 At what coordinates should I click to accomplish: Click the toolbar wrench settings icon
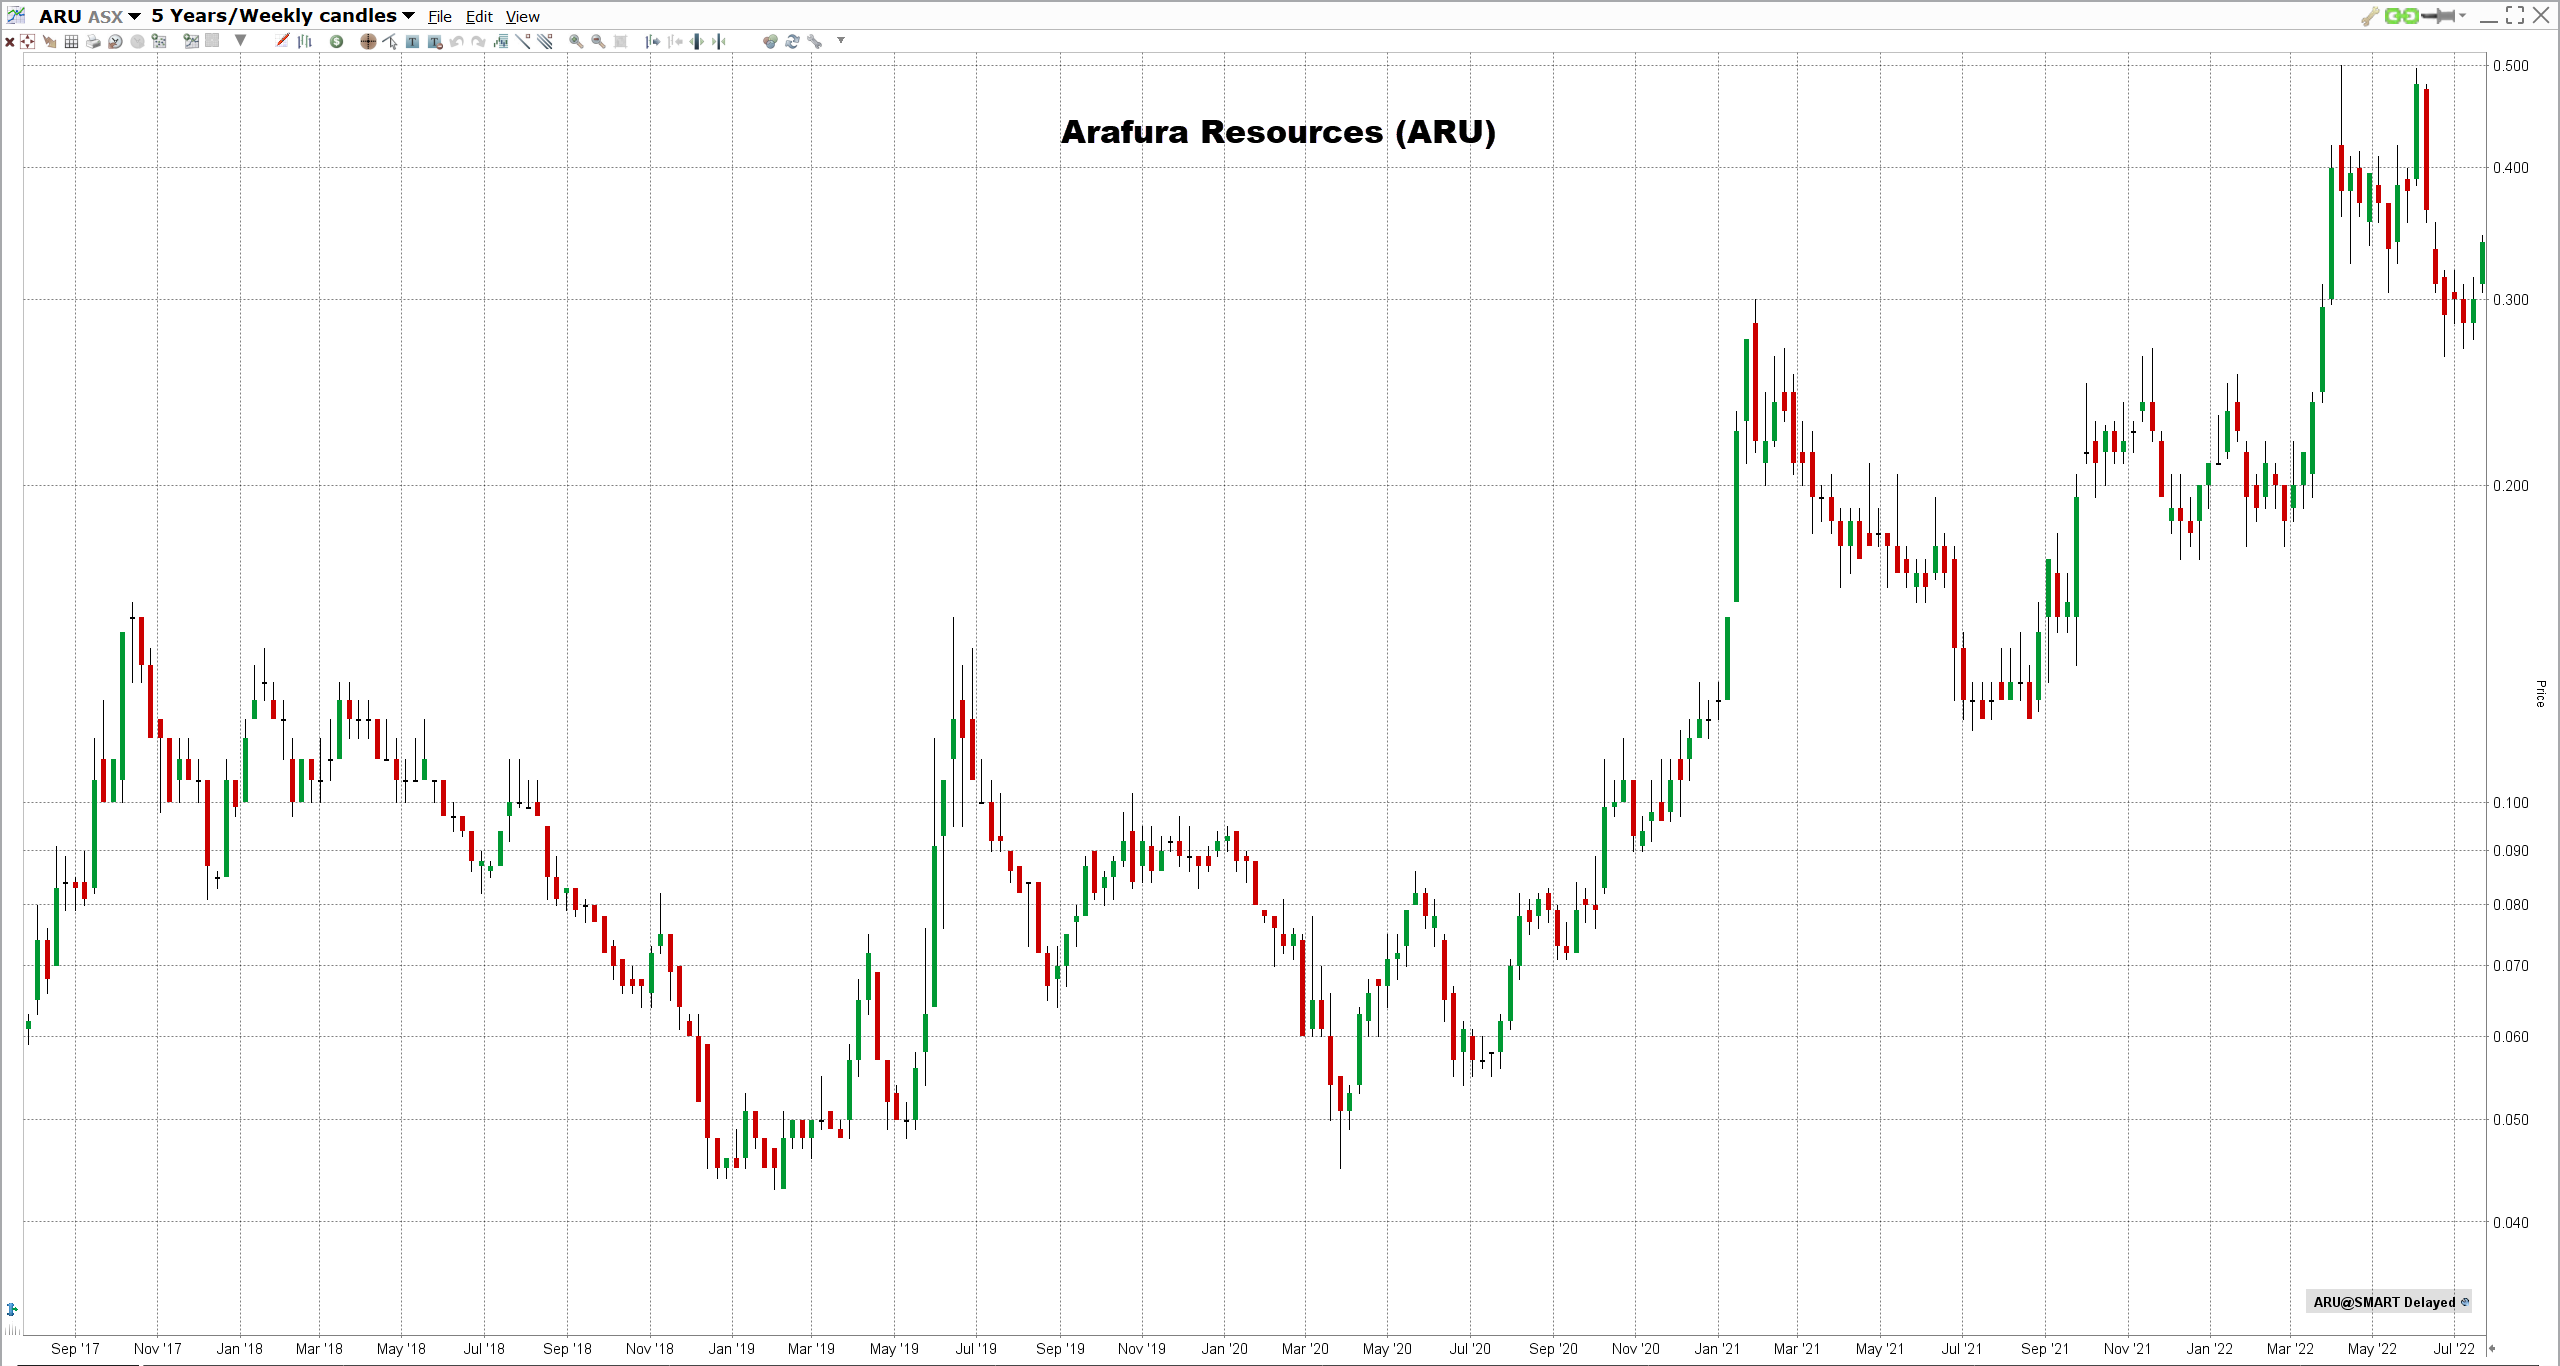tap(815, 42)
